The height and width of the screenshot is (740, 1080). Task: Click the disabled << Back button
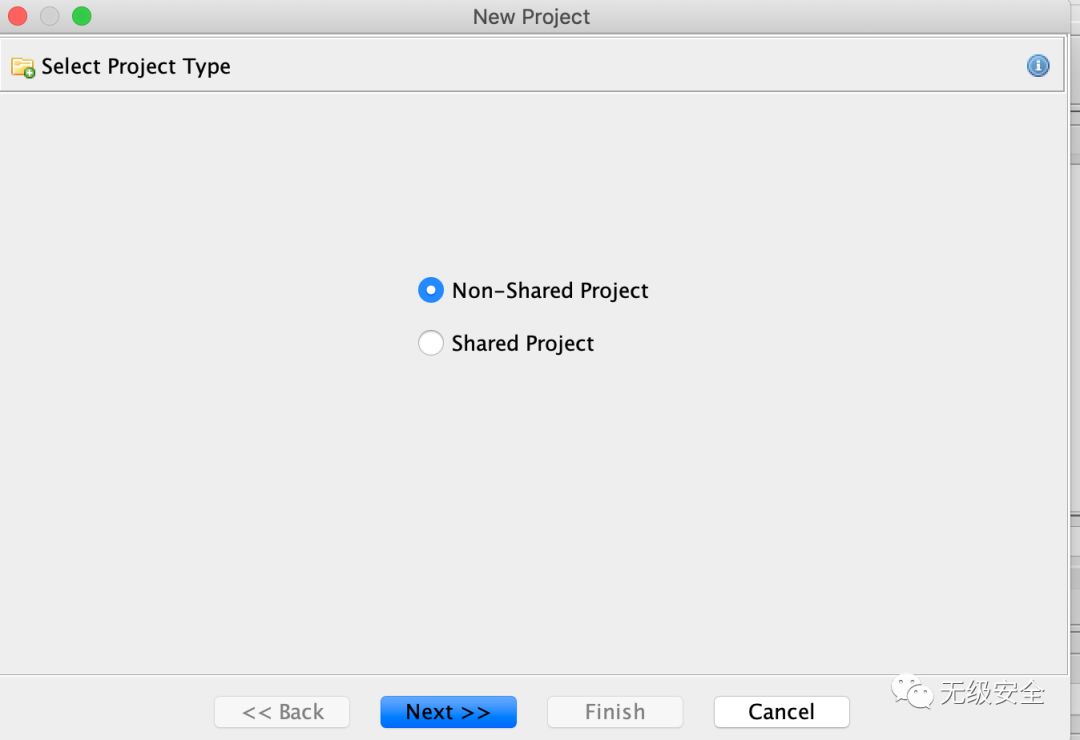point(282,712)
